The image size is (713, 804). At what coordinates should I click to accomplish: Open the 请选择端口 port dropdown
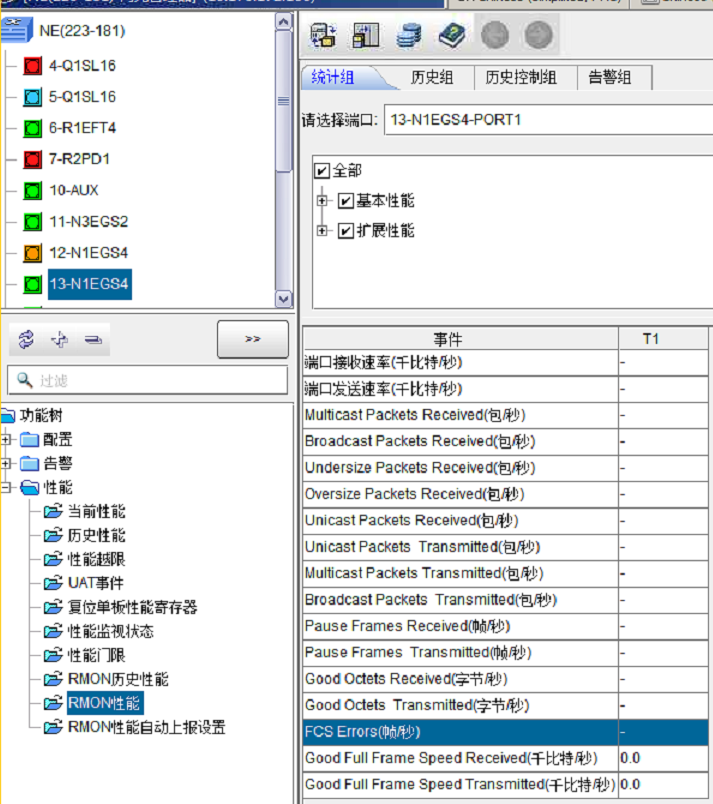click(548, 120)
